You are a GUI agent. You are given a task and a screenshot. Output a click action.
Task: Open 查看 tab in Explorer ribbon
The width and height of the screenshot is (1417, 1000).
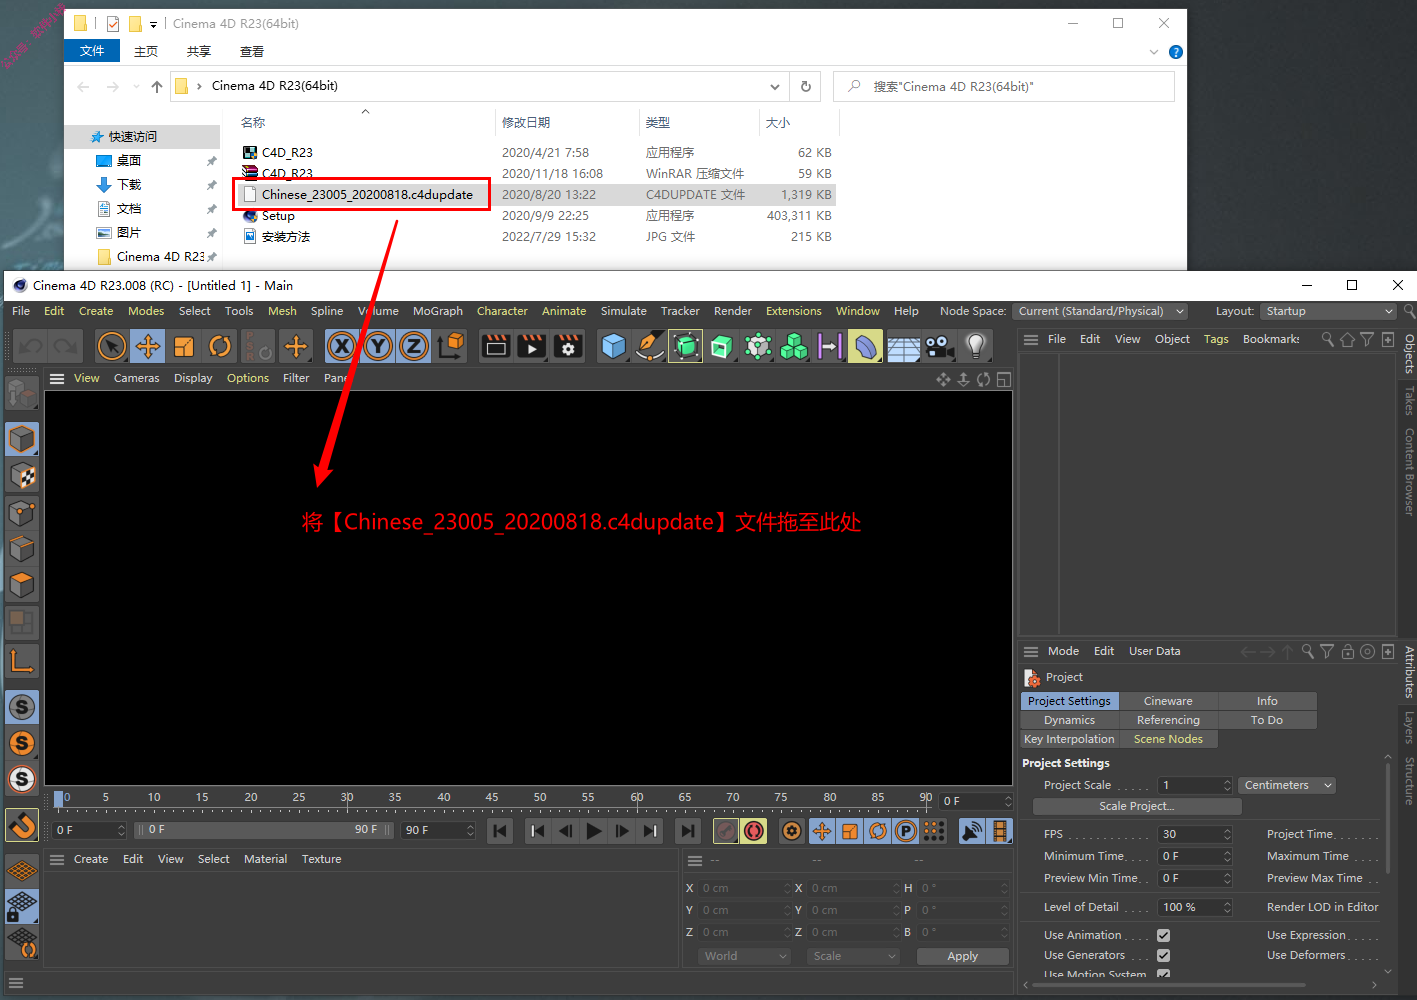[x=252, y=51]
